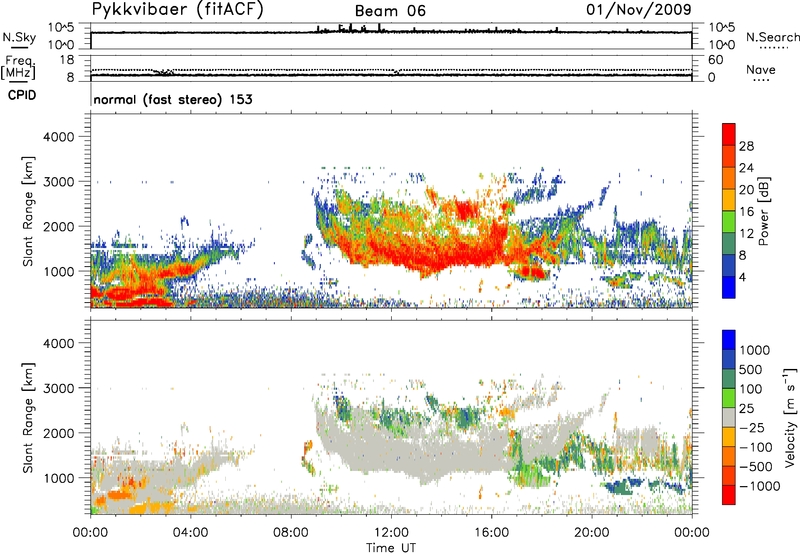
Task: Click the '08:00' time axis label
Action: [291, 533]
